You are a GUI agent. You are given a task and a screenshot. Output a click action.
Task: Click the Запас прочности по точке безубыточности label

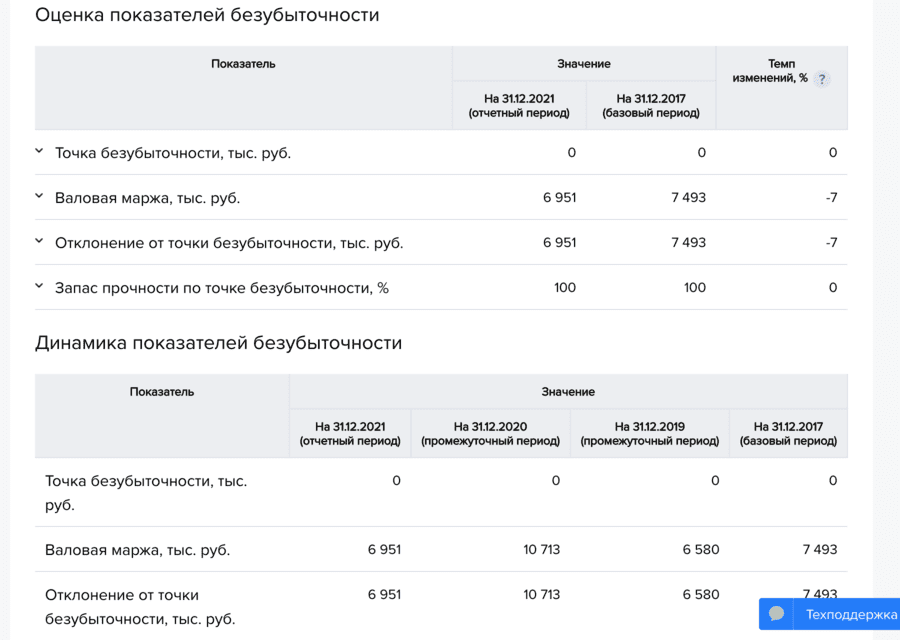[222, 288]
